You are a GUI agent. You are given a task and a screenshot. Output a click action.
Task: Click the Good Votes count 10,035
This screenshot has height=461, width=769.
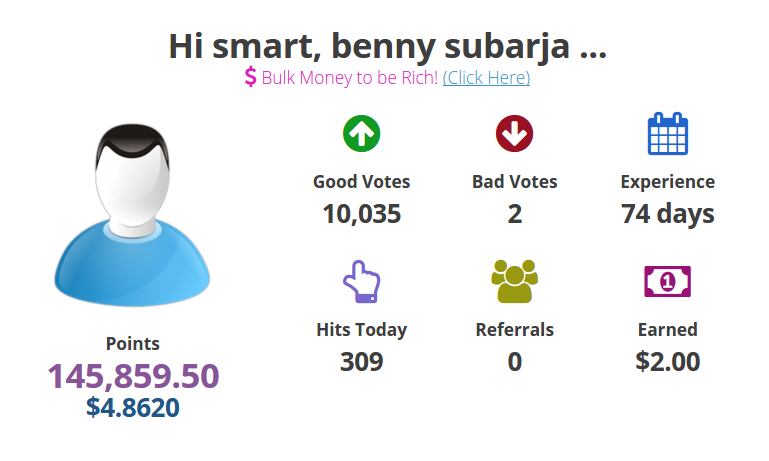[x=361, y=213]
